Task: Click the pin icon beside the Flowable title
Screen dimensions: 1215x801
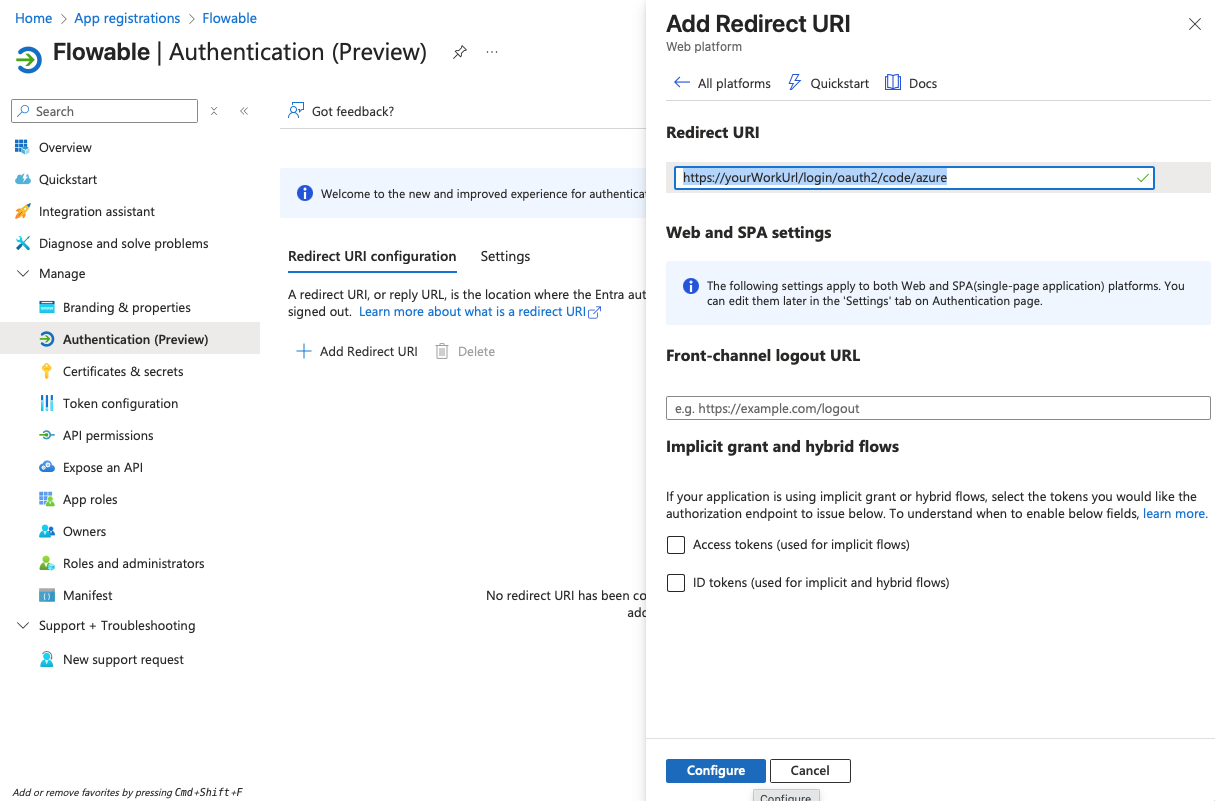Action: (x=460, y=52)
